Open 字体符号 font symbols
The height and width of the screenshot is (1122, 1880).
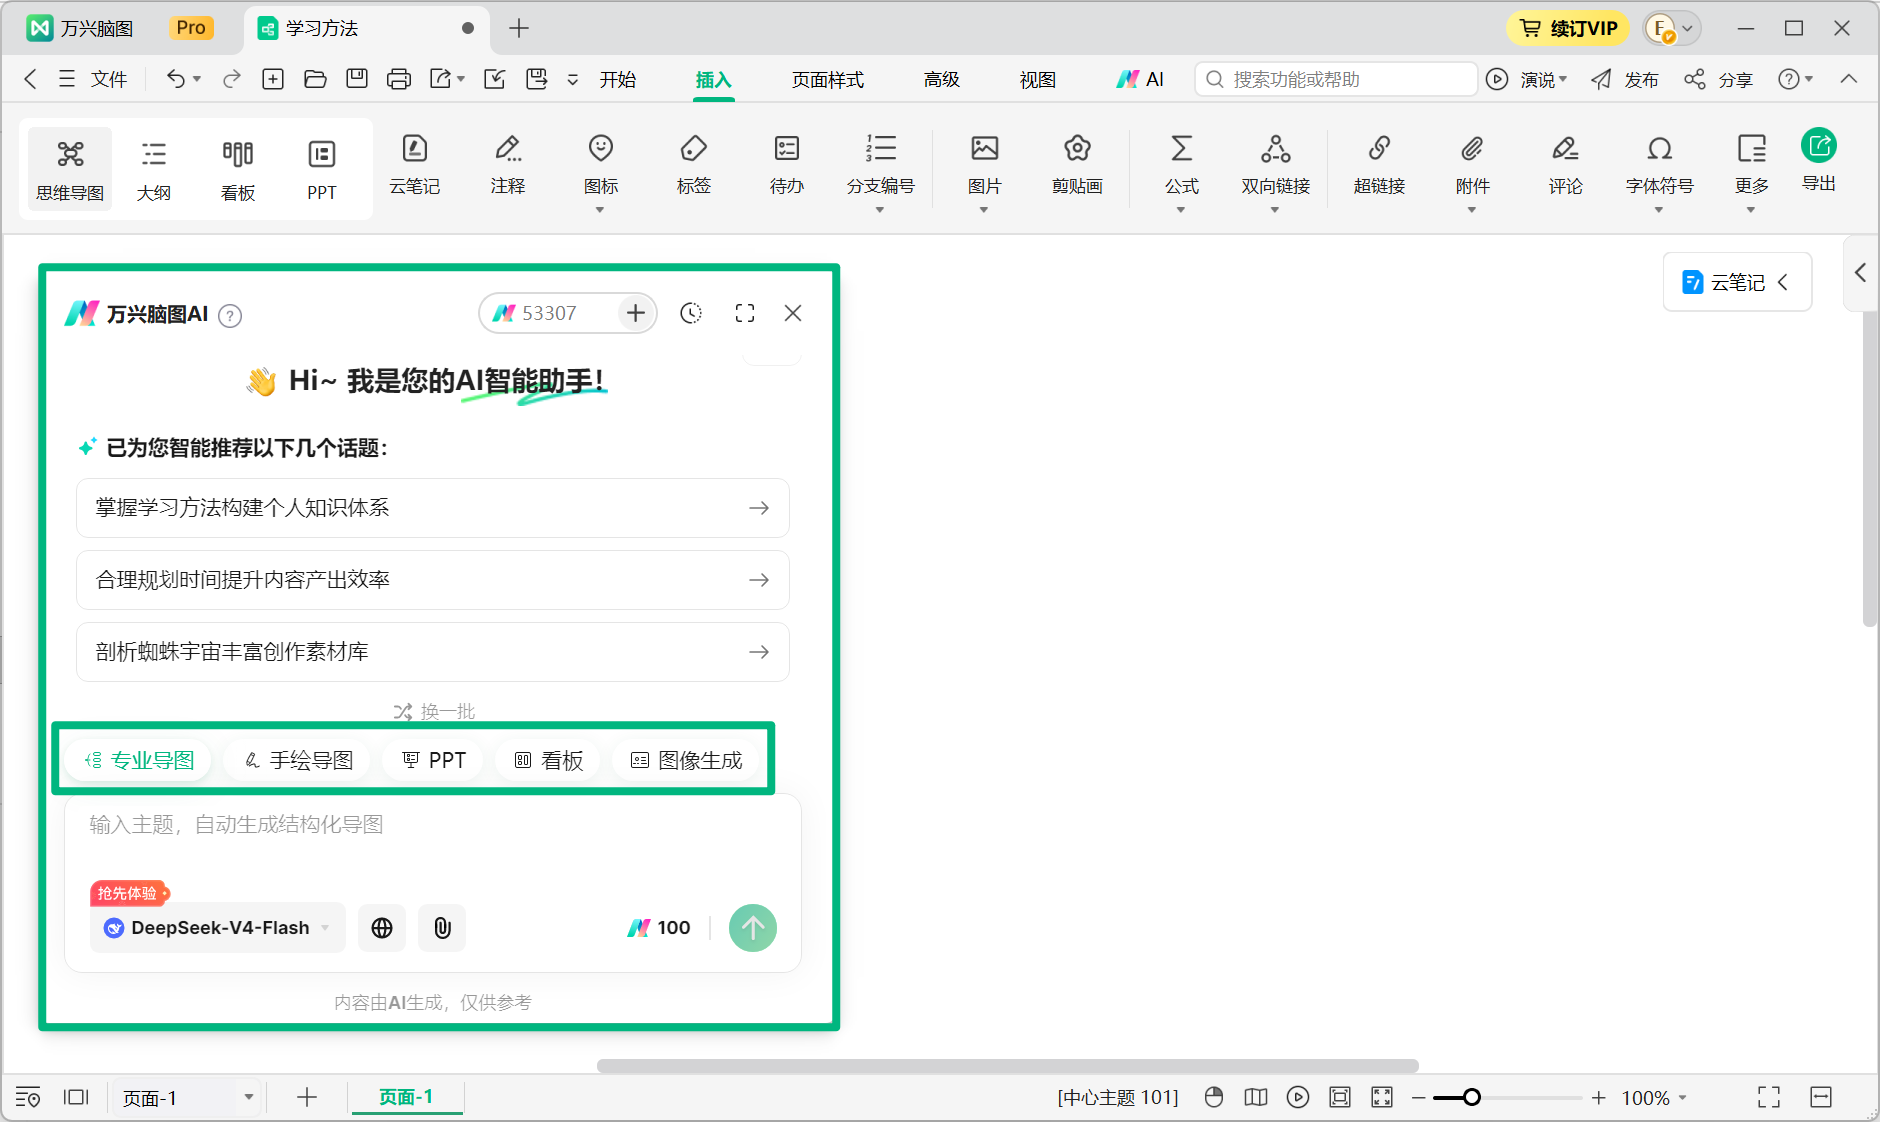[x=1659, y=172]
